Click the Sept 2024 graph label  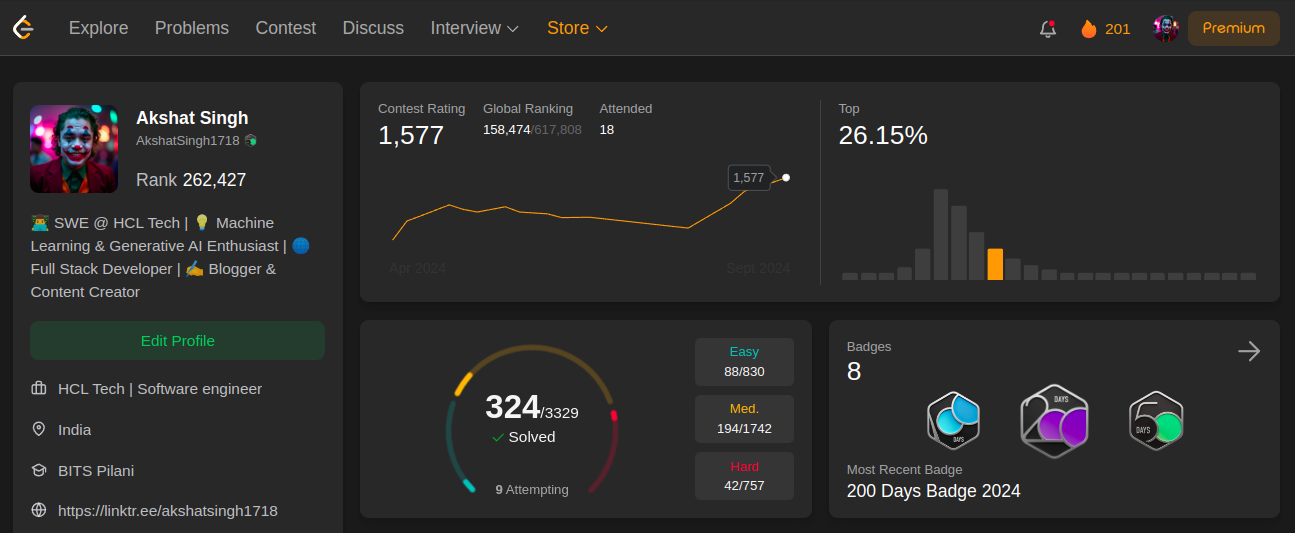tap(758, 268)
